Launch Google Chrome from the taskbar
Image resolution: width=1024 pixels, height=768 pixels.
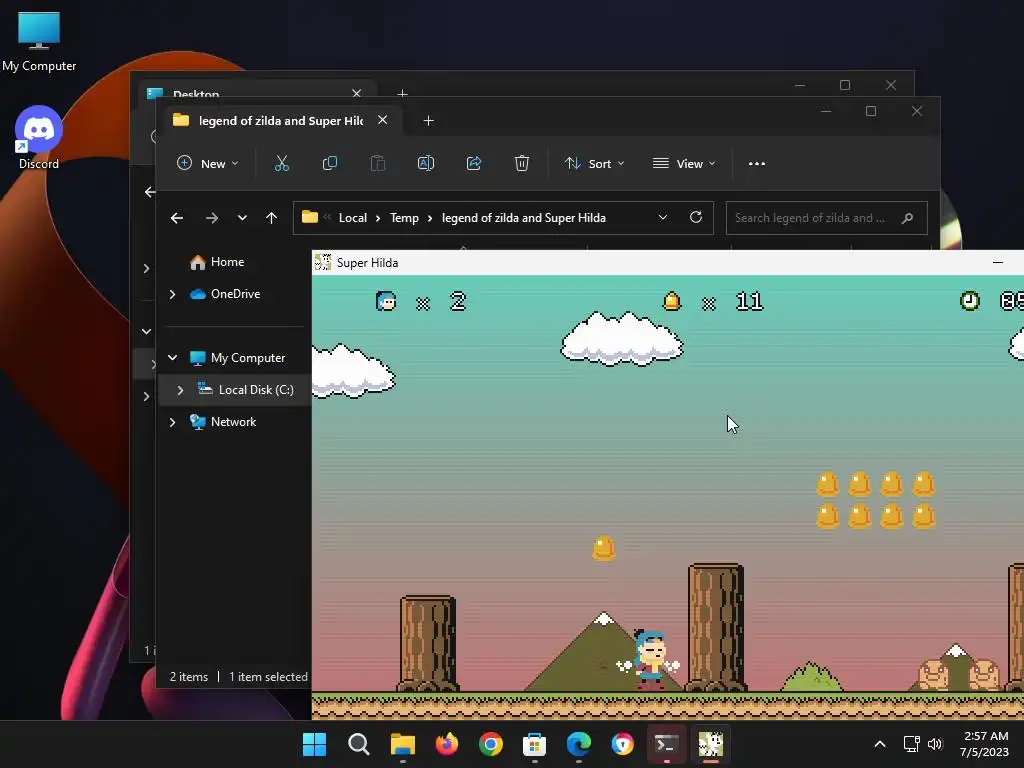pyautogui.click(x=490, y=744)
